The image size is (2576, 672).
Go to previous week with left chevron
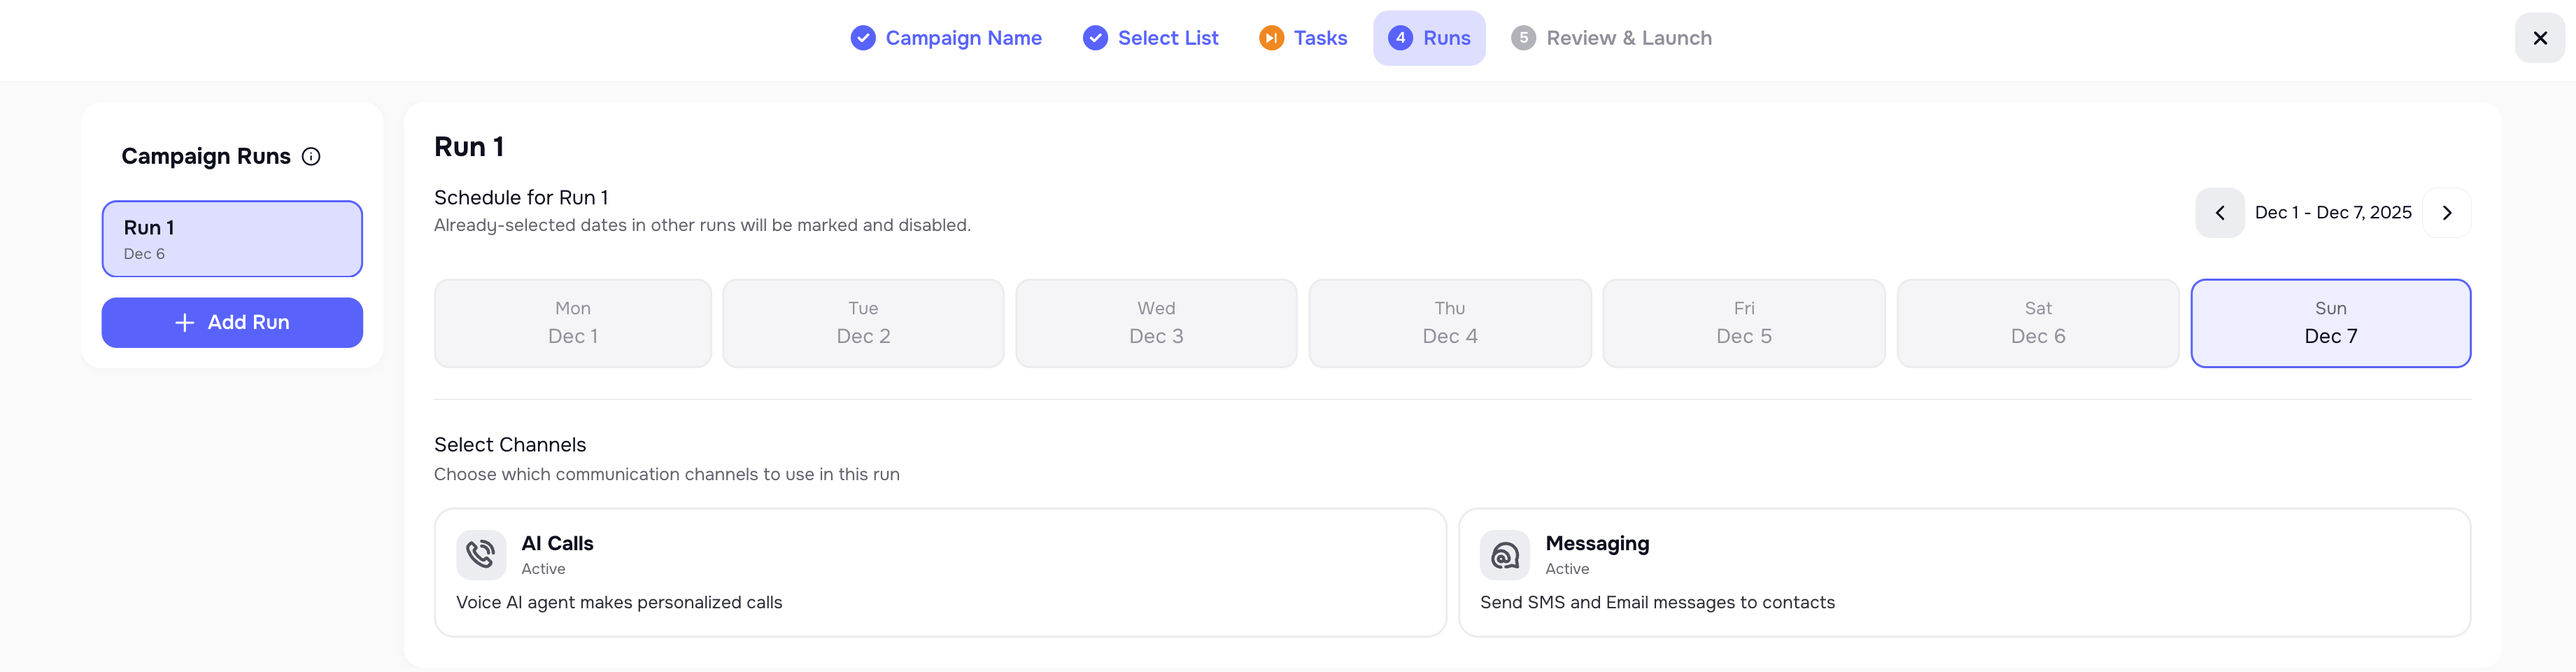click(x=2219, y=213)
